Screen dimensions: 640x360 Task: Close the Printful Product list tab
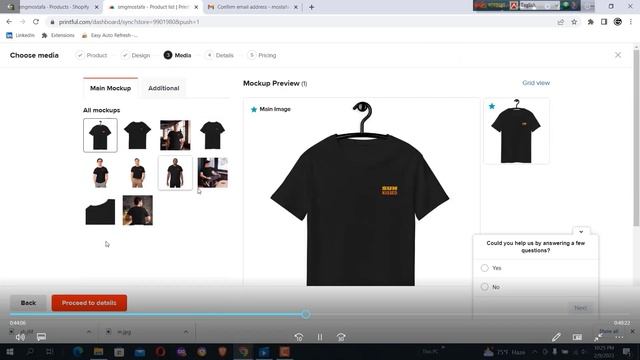pyautogui.click(x=196, y=7)
